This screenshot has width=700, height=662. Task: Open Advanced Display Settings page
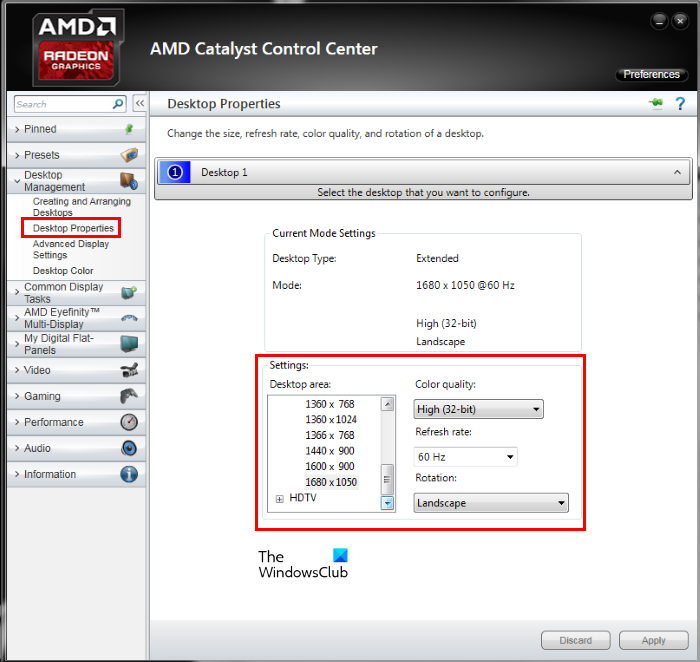[x=71, y=249]
